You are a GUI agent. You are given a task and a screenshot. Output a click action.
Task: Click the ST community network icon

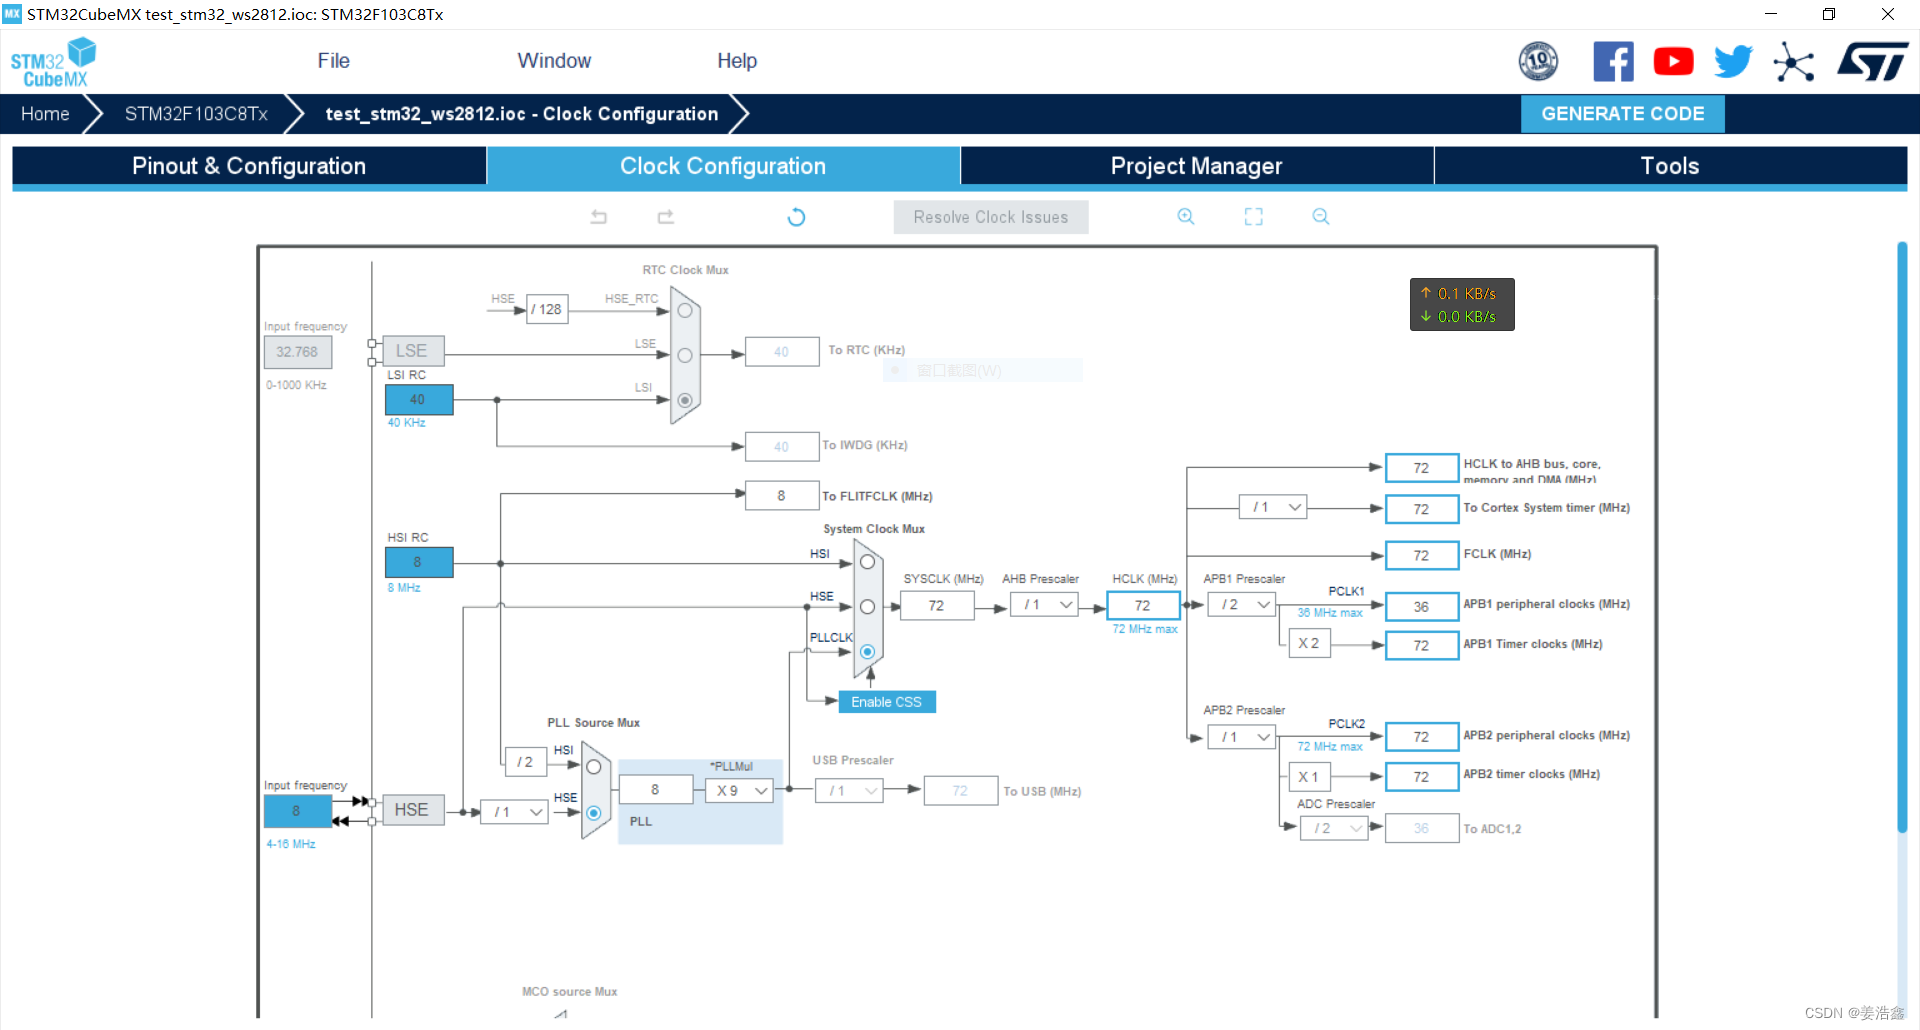[1794, 62]
